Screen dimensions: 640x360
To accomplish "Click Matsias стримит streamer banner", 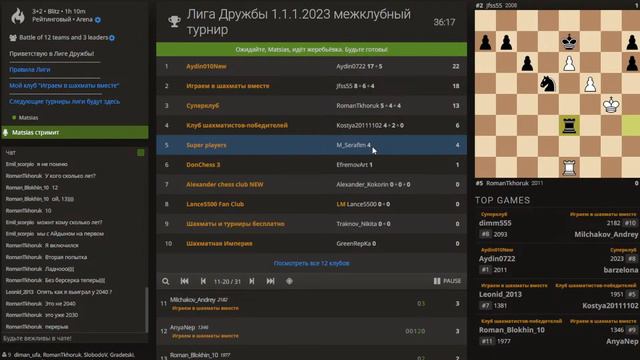I will tap(75, 132).
